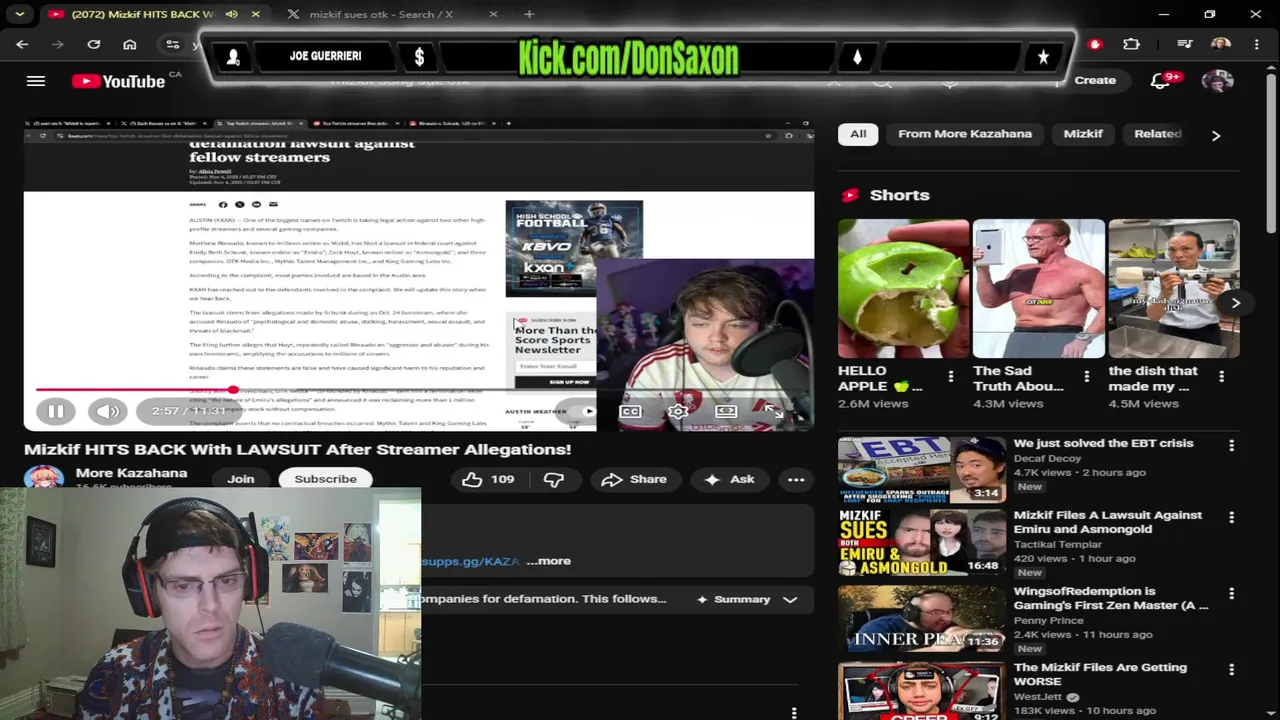Reload the current page
The image size is (1280, 720).
94,44
